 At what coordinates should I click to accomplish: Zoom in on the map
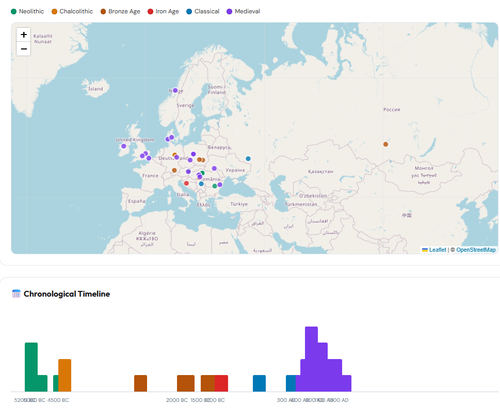pos(24,35)
